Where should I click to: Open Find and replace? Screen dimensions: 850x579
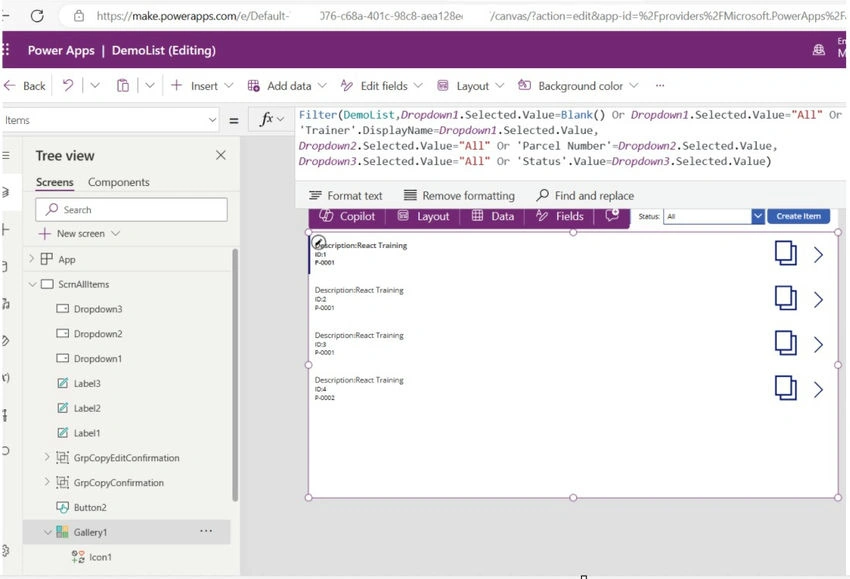tap(585, 195)
